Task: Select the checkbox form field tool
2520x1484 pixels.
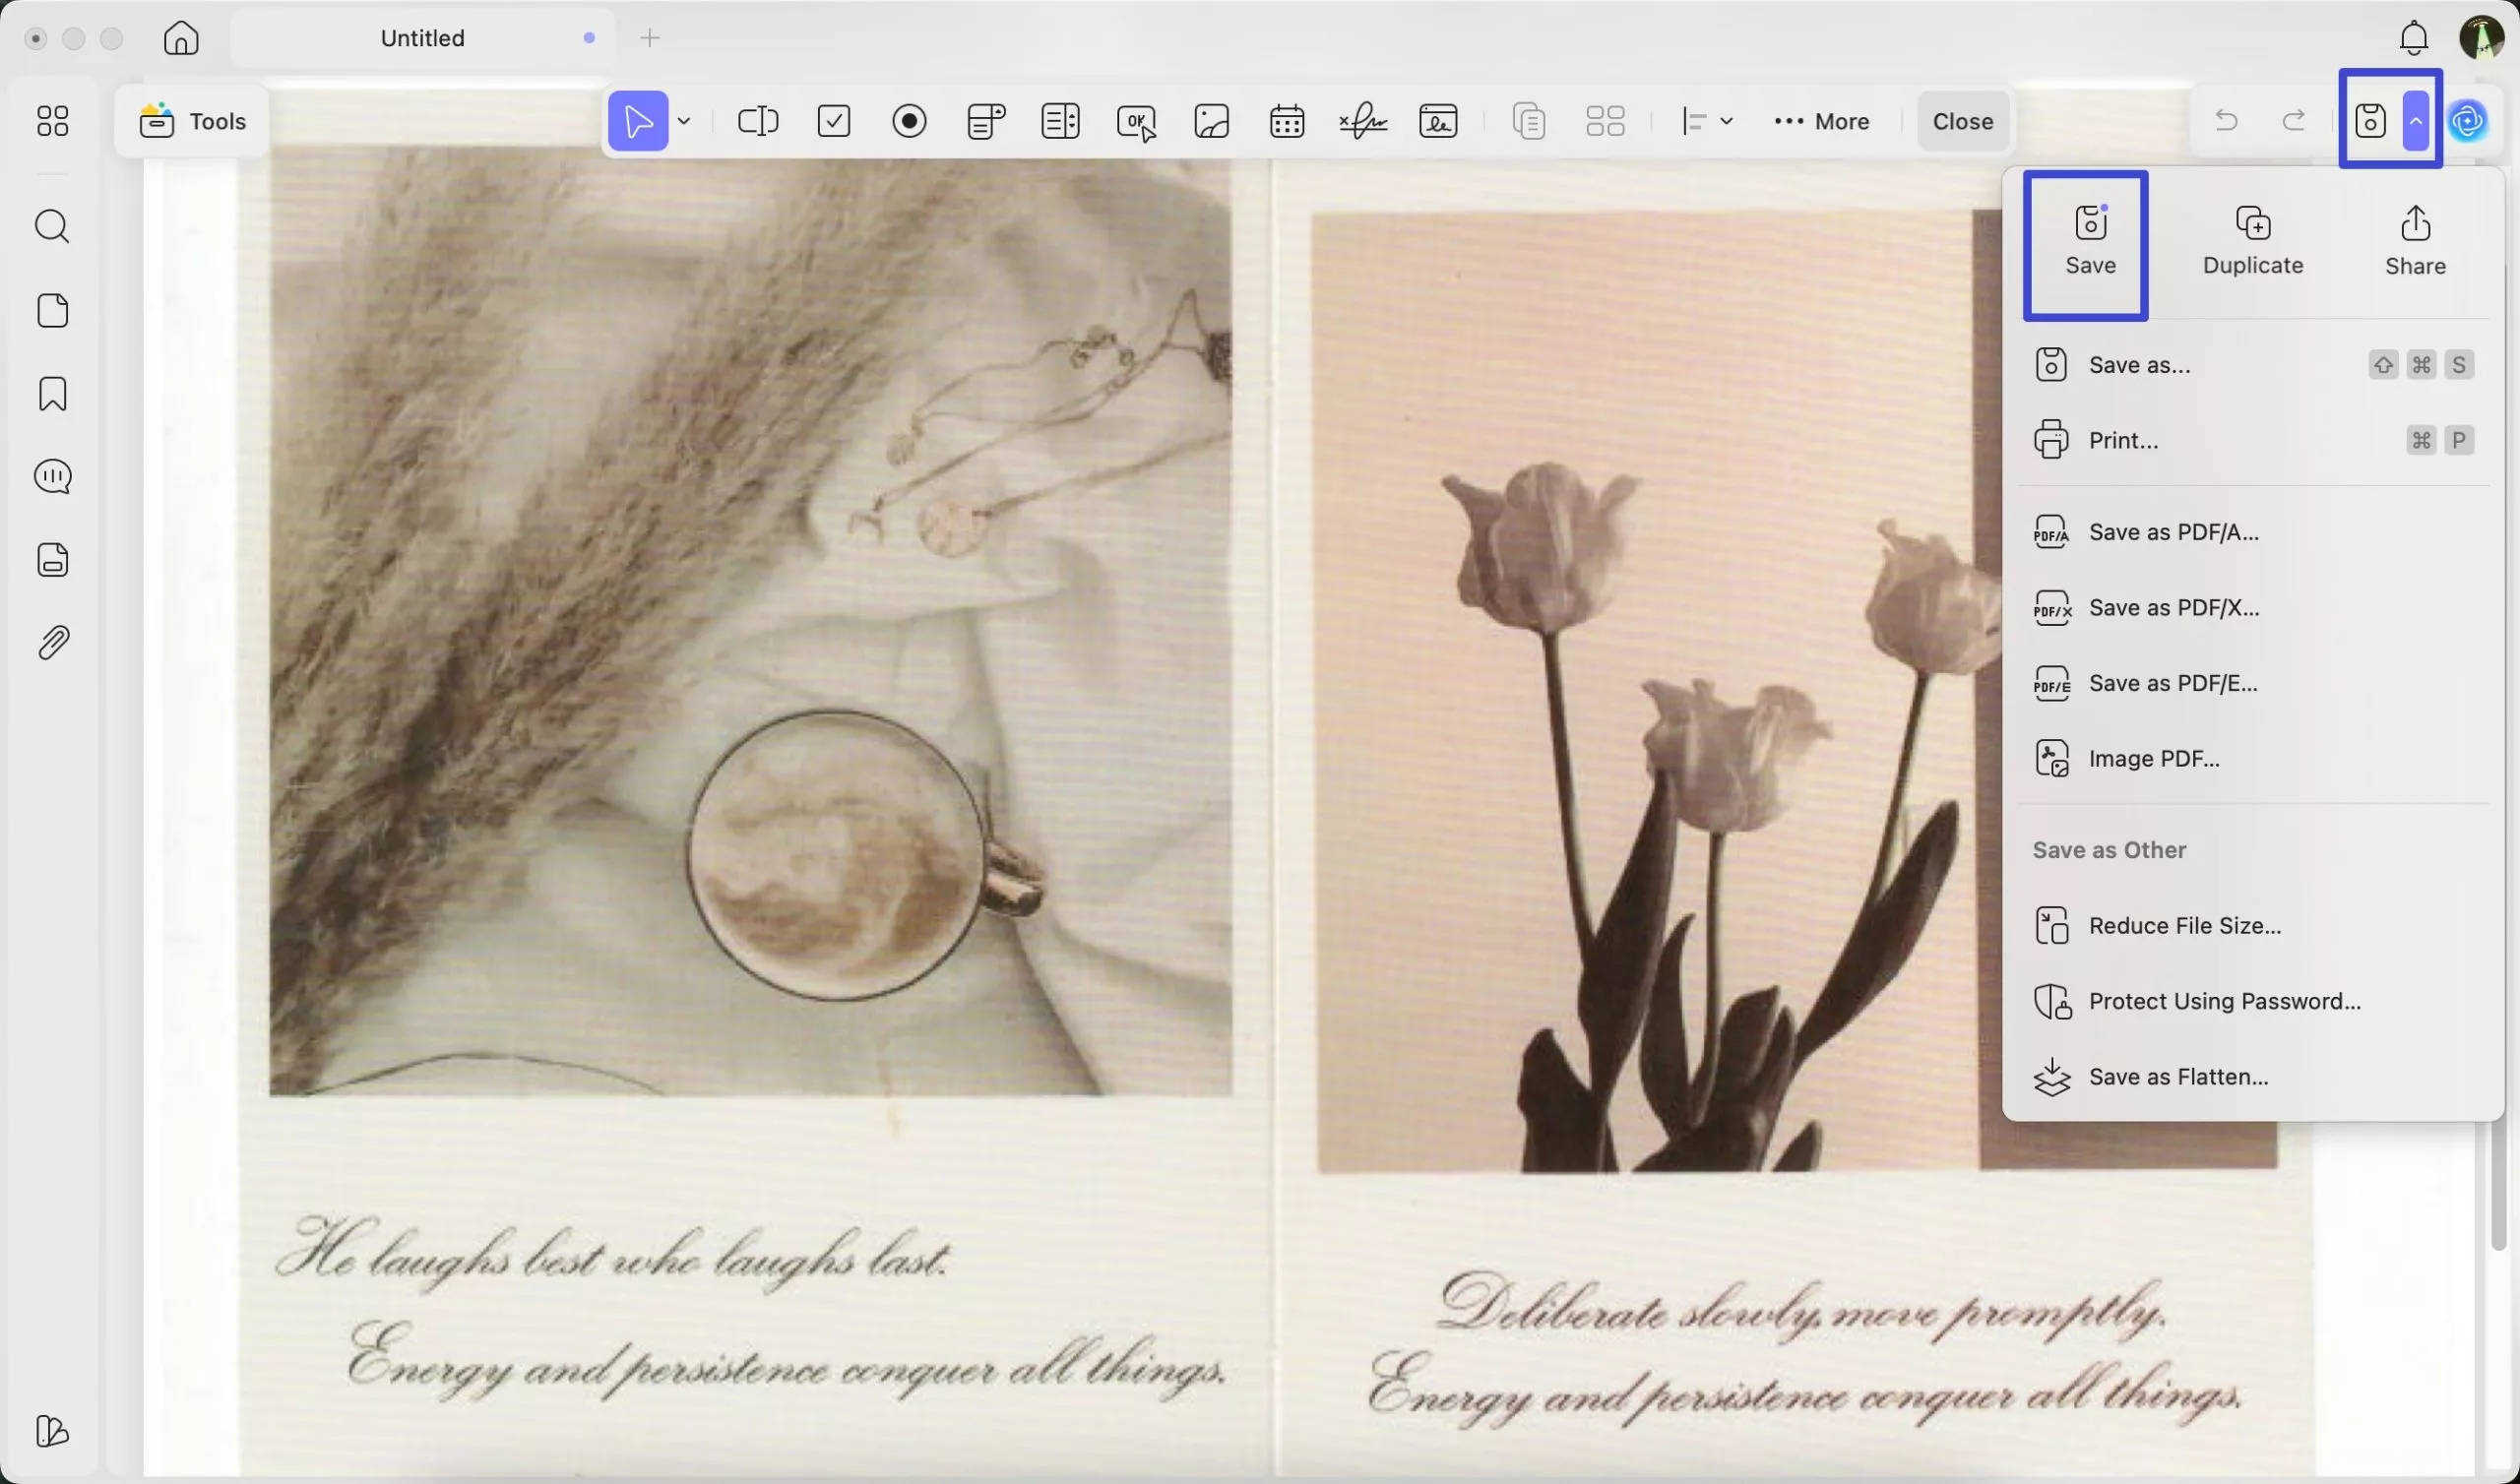Action: coord(833,121)
